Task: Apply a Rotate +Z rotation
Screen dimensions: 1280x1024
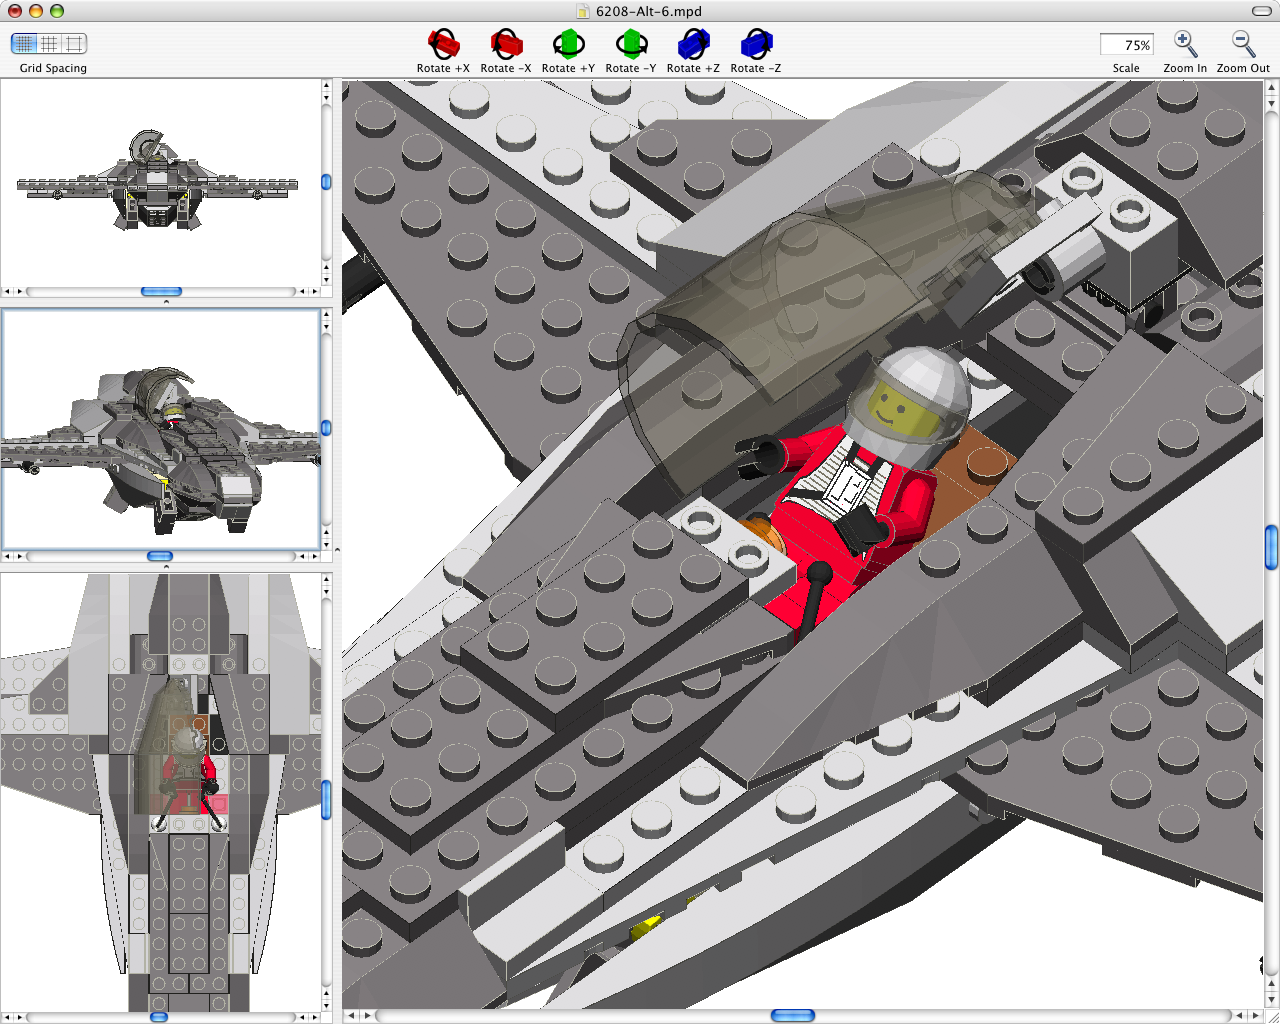Action: [693, 42]
